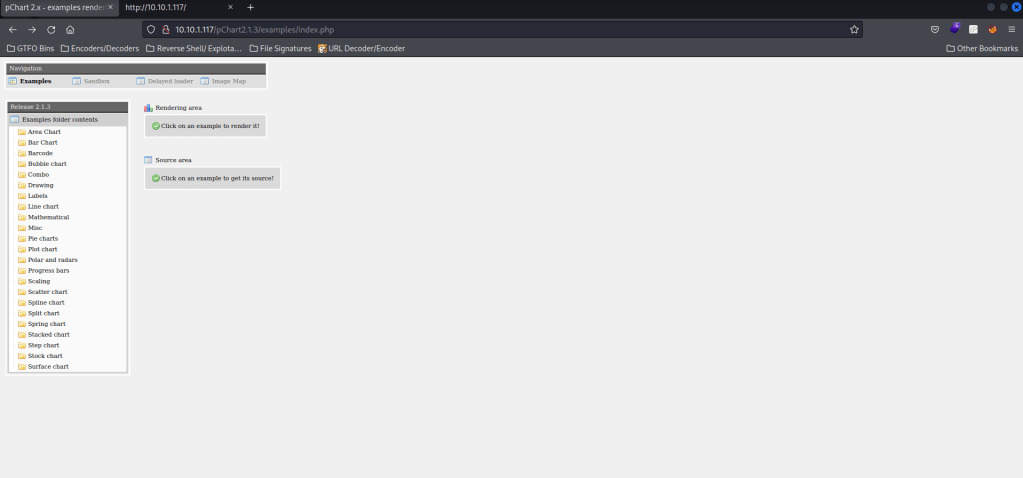Open the Firefox hamburger menu

tap(1011, 30)
